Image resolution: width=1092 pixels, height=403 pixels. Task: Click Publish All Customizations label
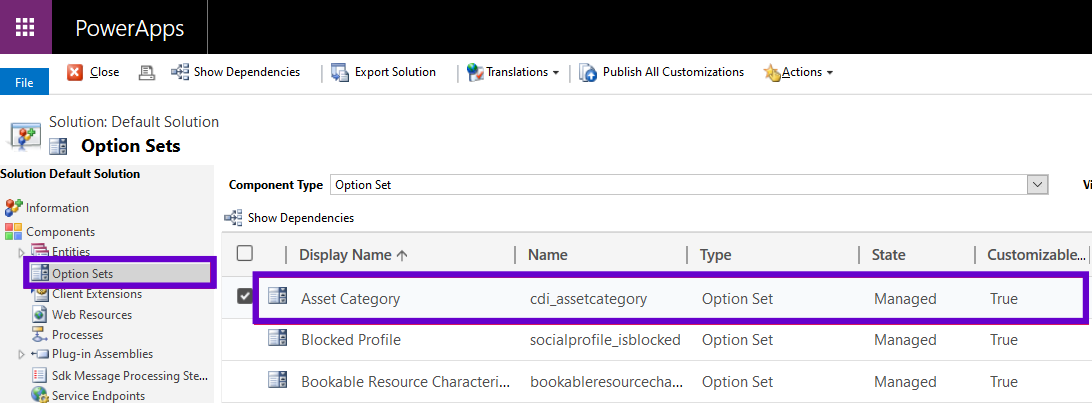coord(673,72)
